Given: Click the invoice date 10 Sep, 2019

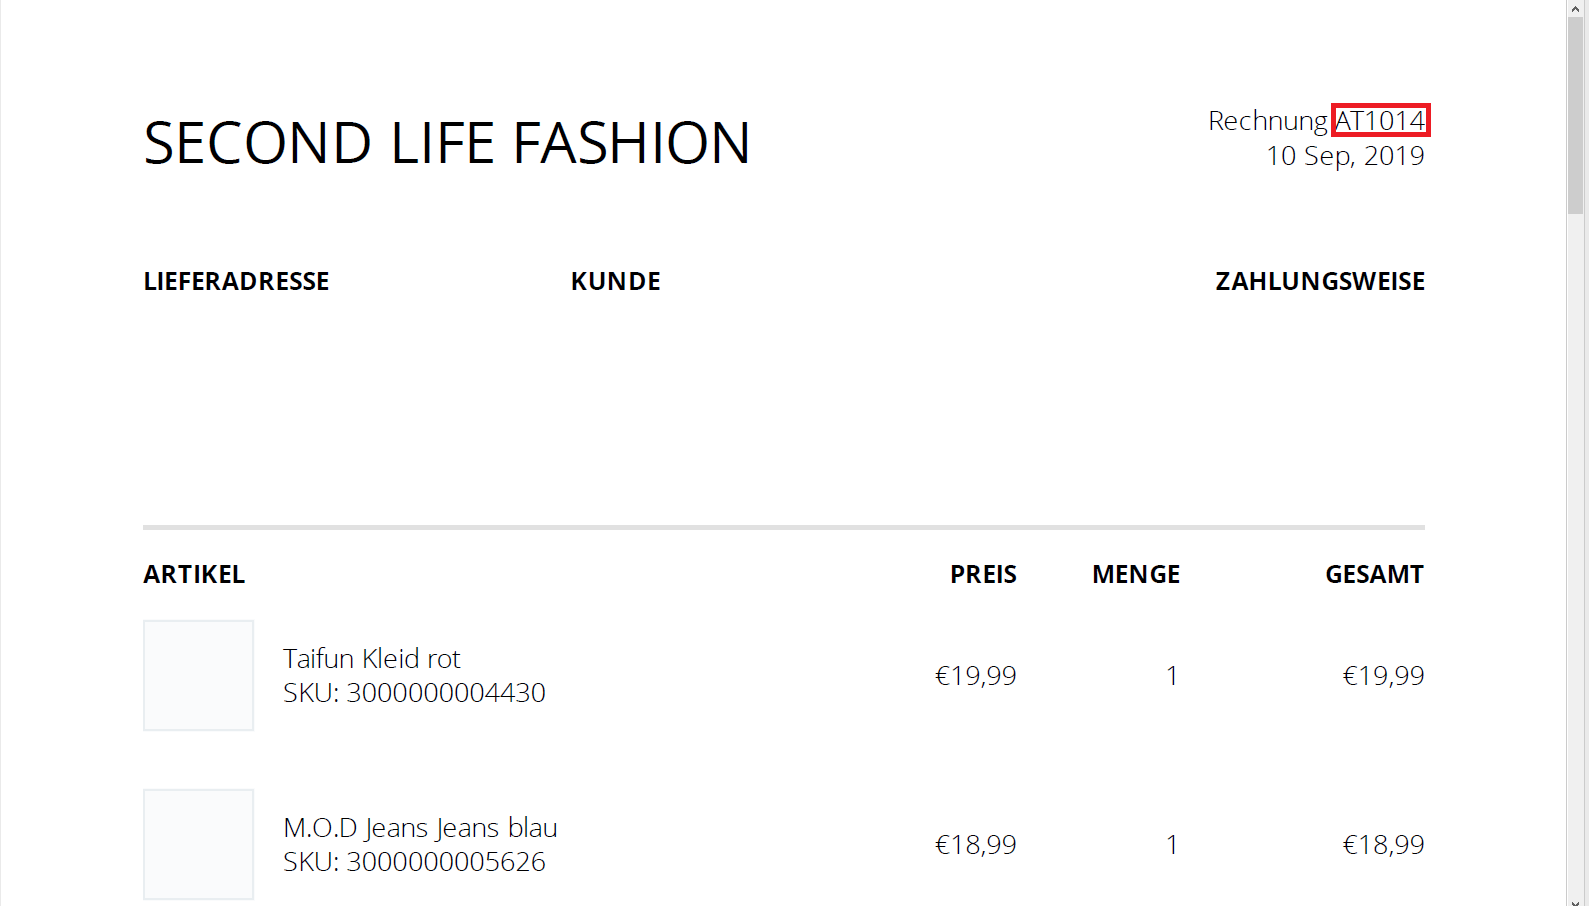Looking at the screenshot, I should tap(1345, 156).
